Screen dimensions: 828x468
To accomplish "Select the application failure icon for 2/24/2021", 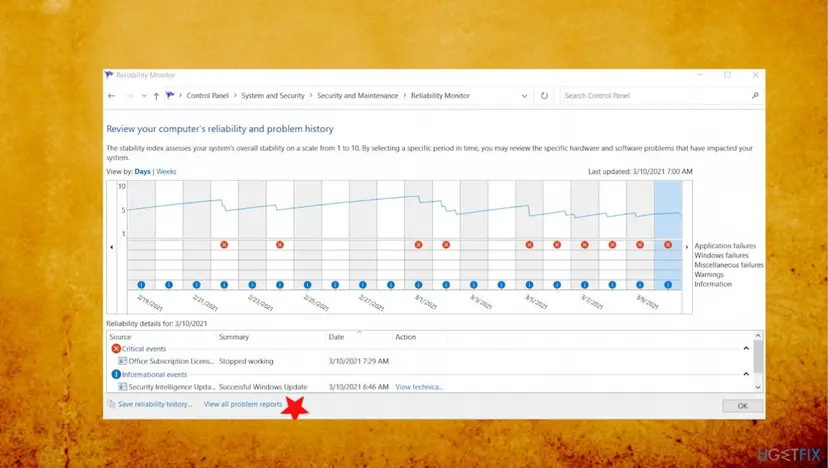I will 280,245.
